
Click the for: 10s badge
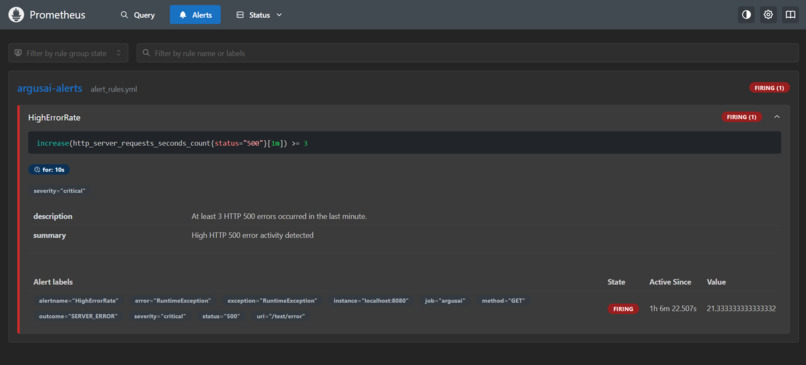(49, 169)
